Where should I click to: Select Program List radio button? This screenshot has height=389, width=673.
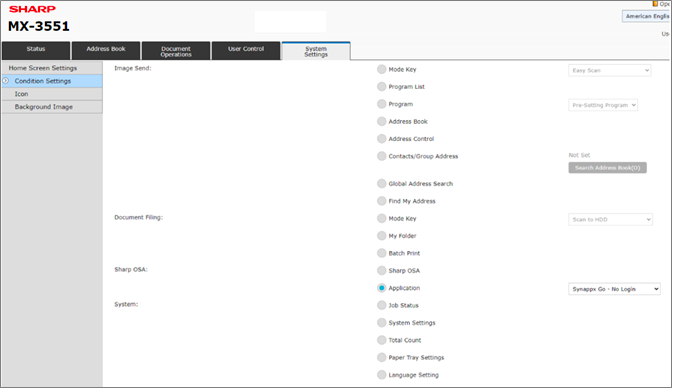point(382,87)
